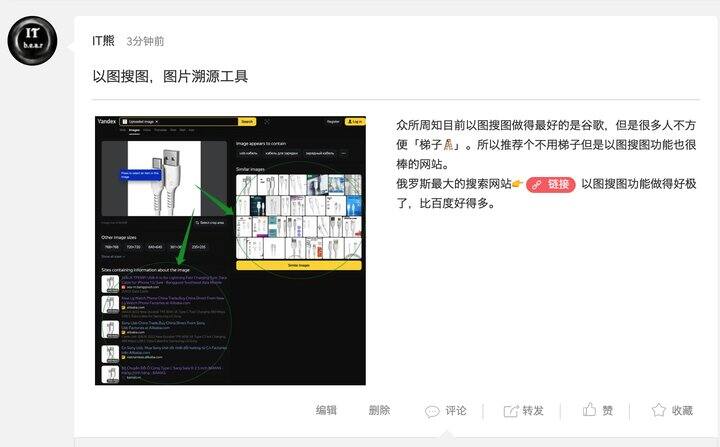Click 编辑 to edit the post
720x447 pixels.
tap(326, 410)
